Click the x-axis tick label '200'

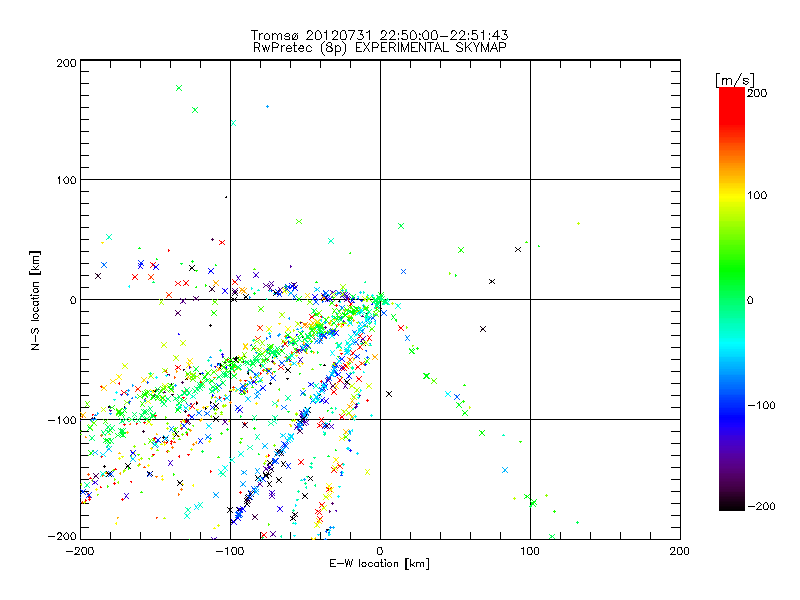pyautogui.click(x=680, y=551)
